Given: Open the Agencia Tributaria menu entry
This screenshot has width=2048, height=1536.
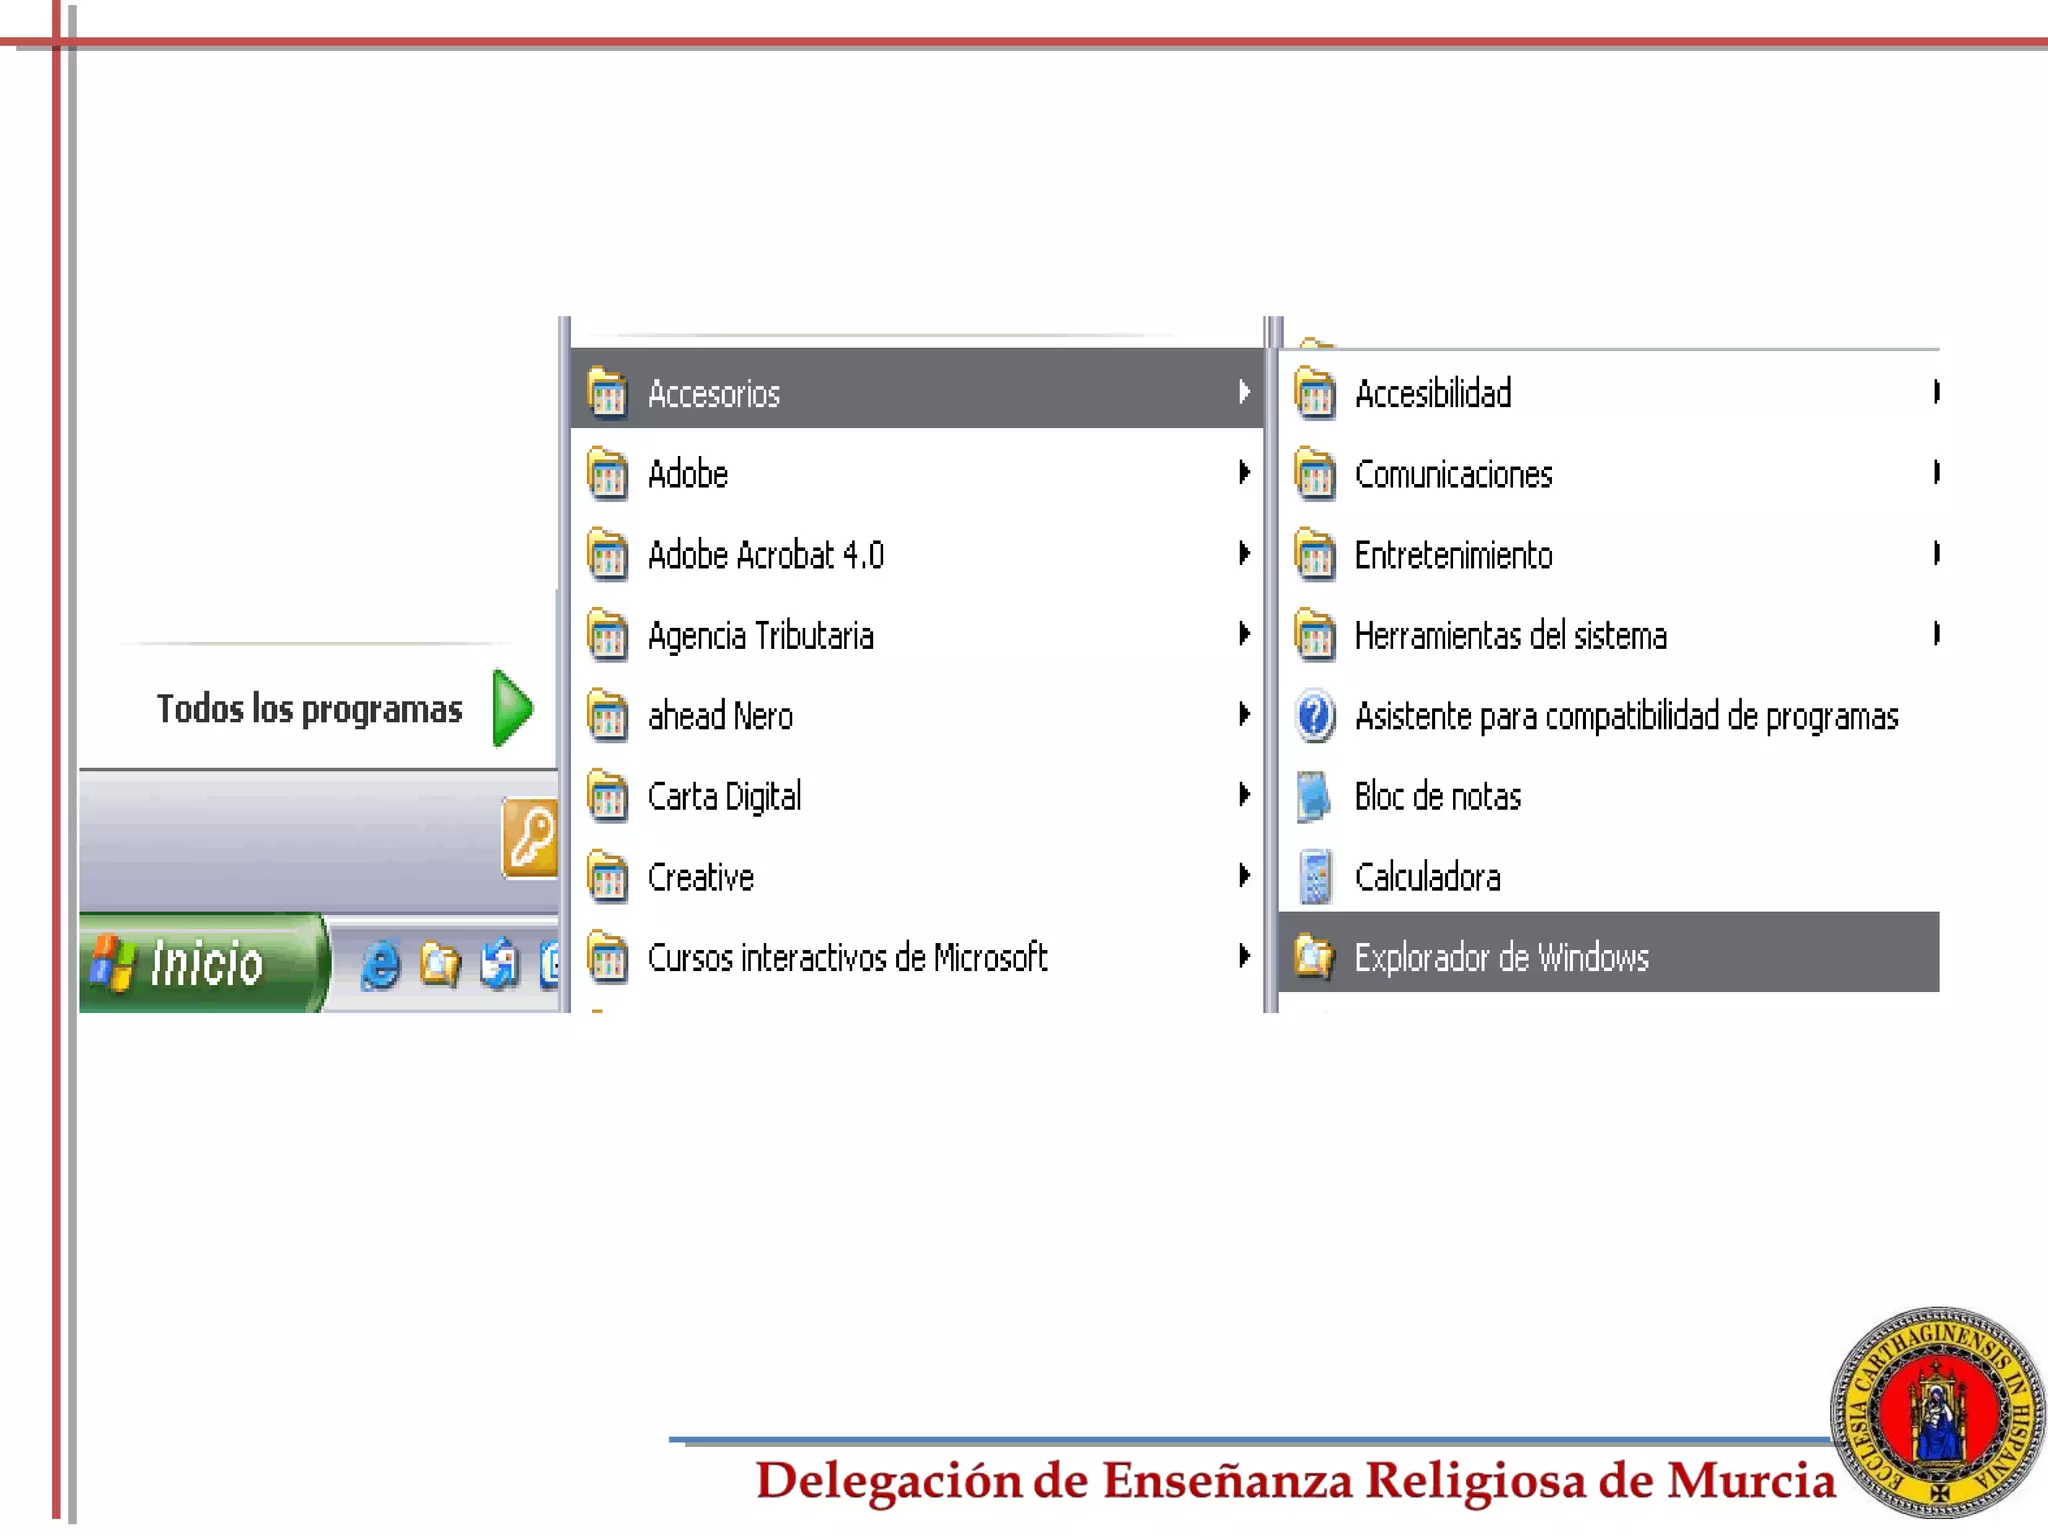Looking at the screenshot, I should coord(761,636).
